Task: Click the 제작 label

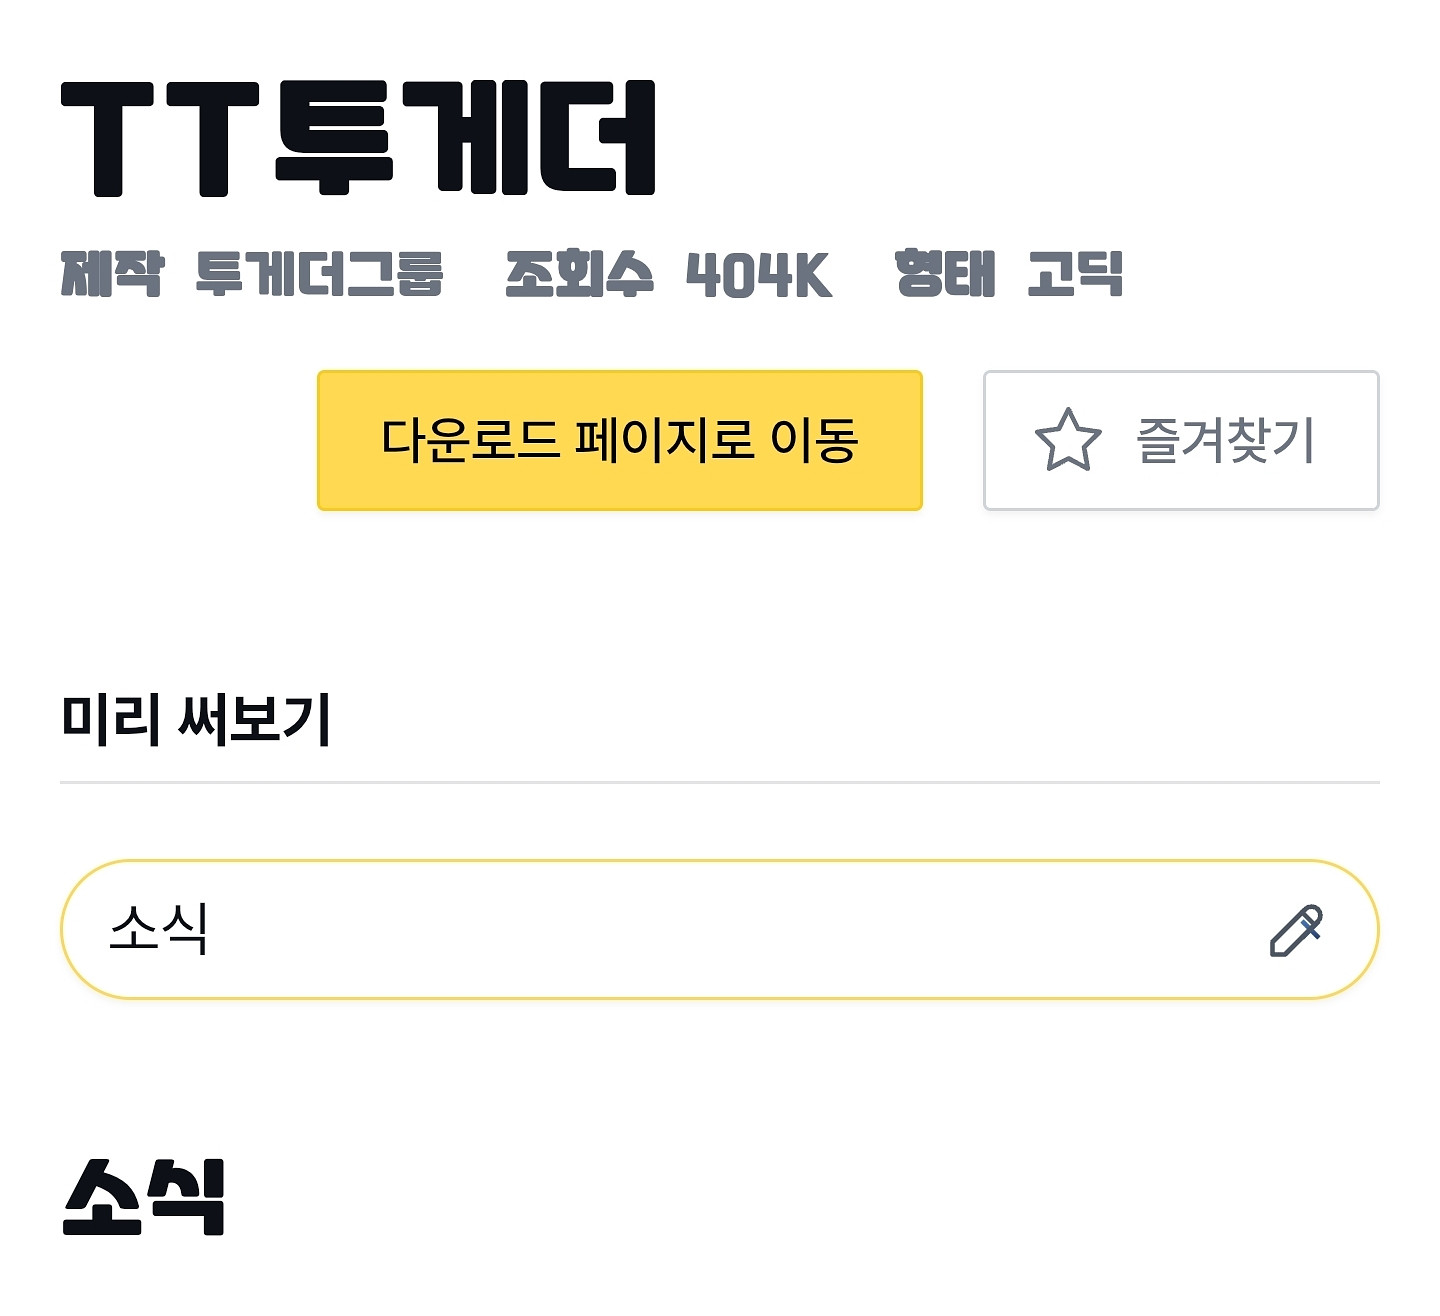Action: [111, 274]
